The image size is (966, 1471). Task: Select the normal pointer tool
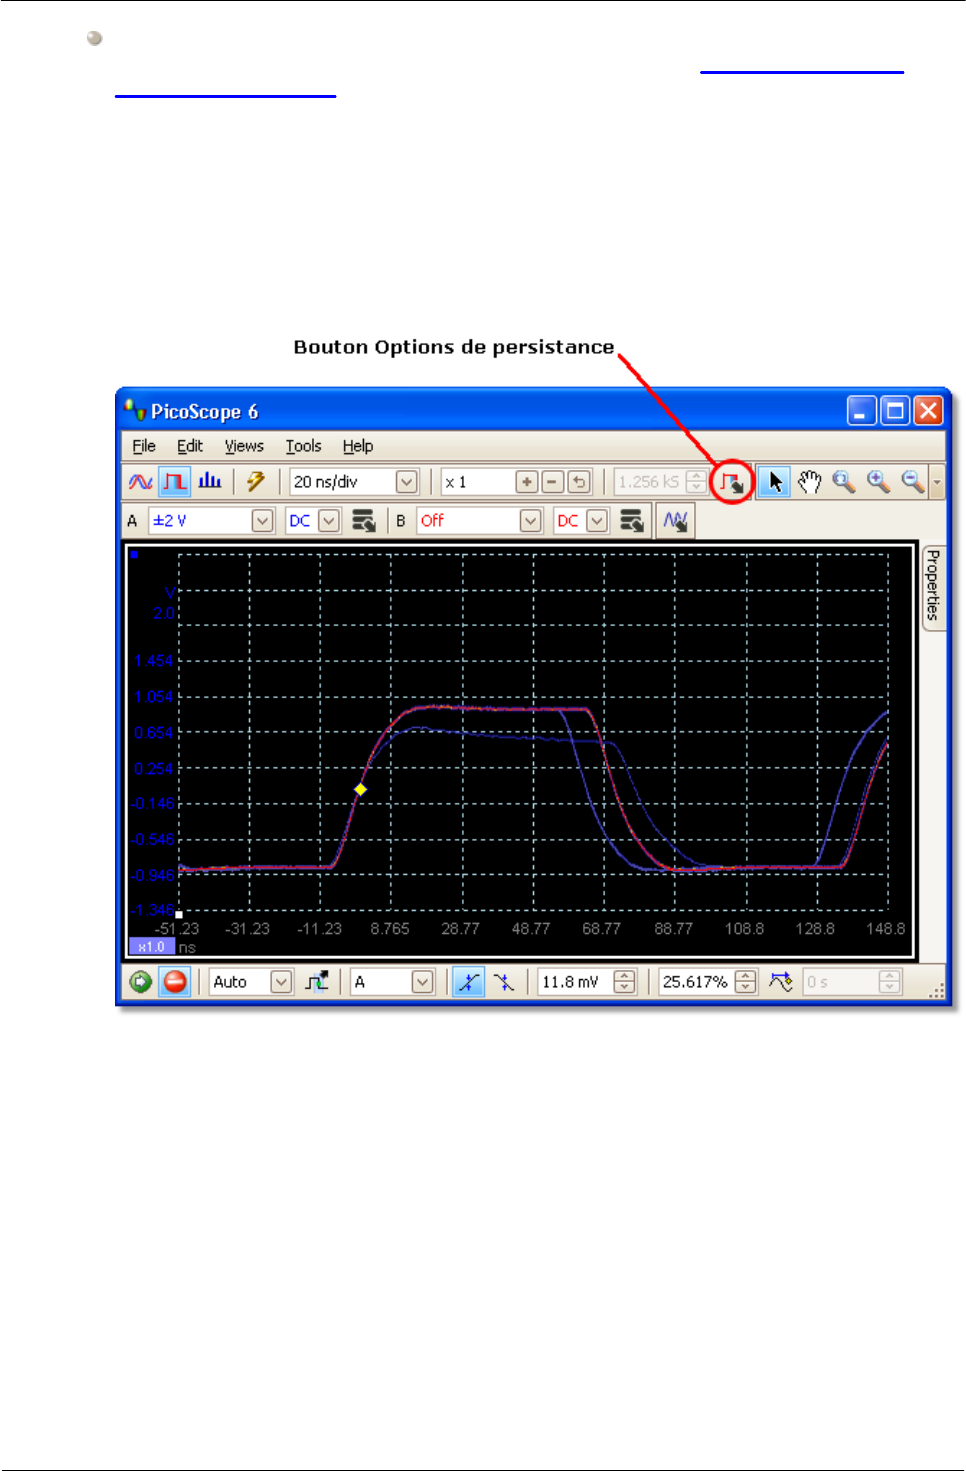click(774, 482)
